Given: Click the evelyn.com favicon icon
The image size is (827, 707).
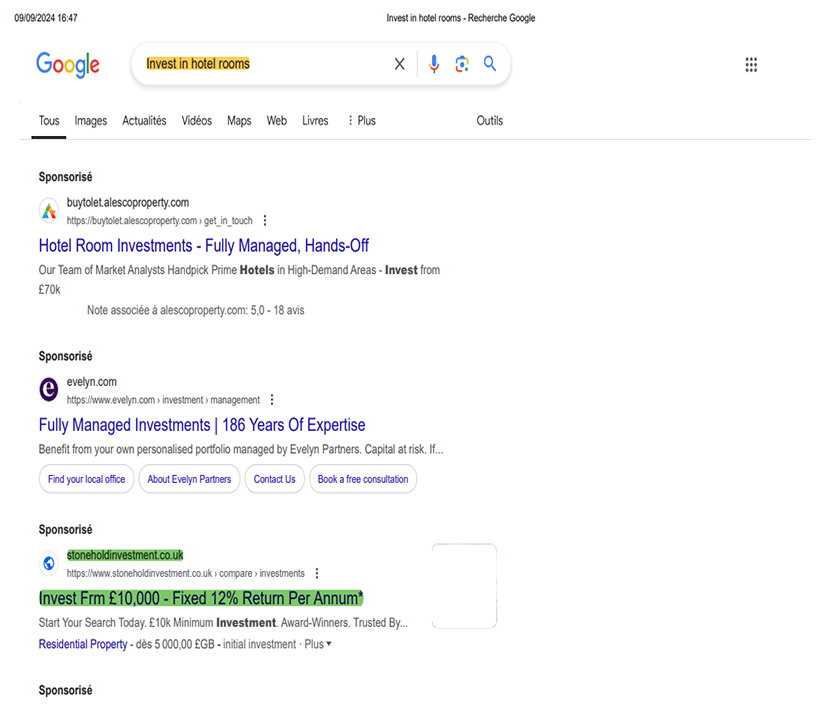Looking at the screenshot, I should [49, 390].
